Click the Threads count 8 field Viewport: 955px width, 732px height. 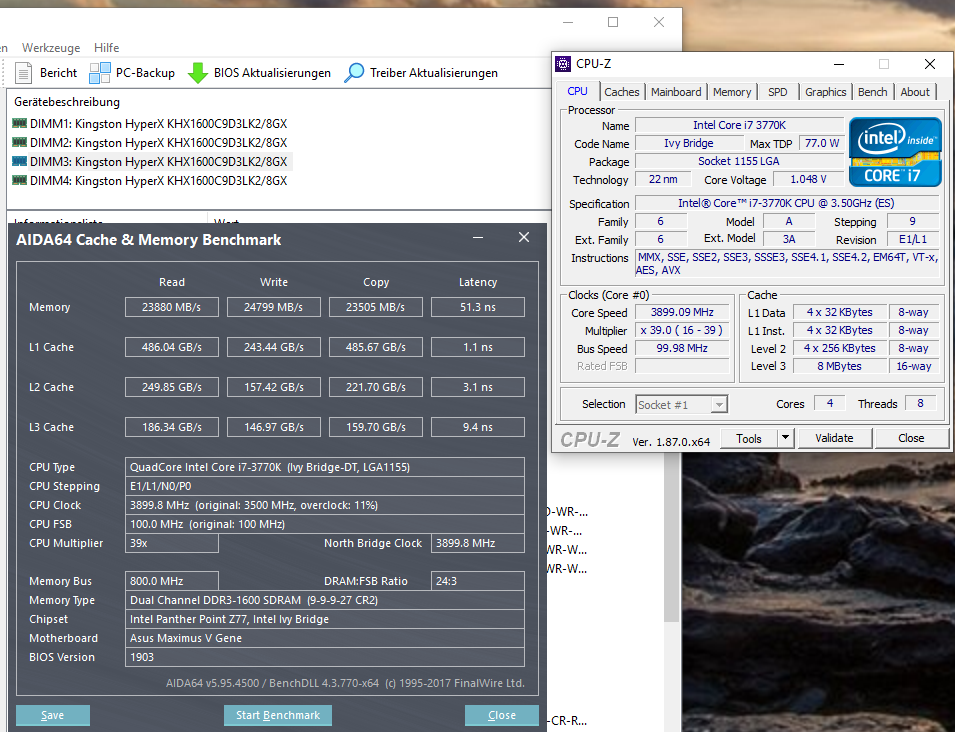click(x=920, y=403)
